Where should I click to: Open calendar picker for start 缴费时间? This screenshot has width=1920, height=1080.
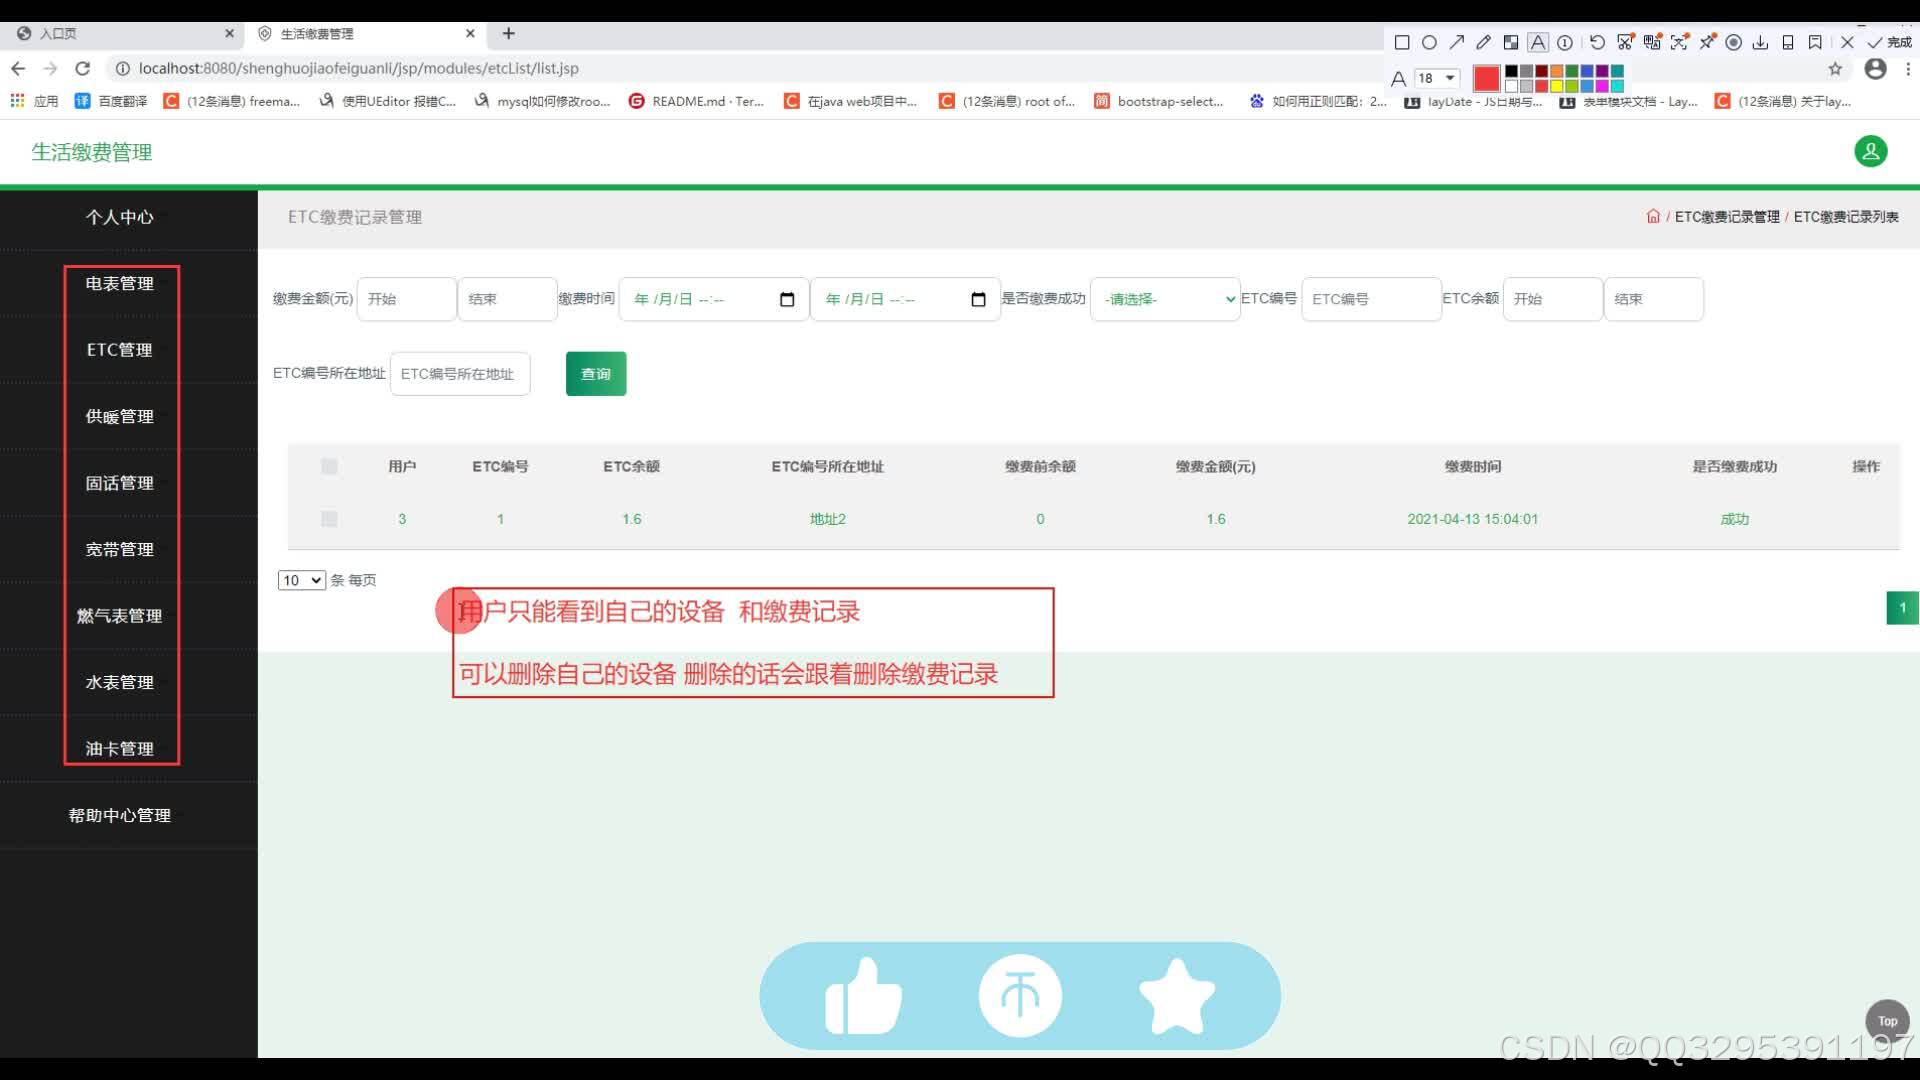point(787,299)
